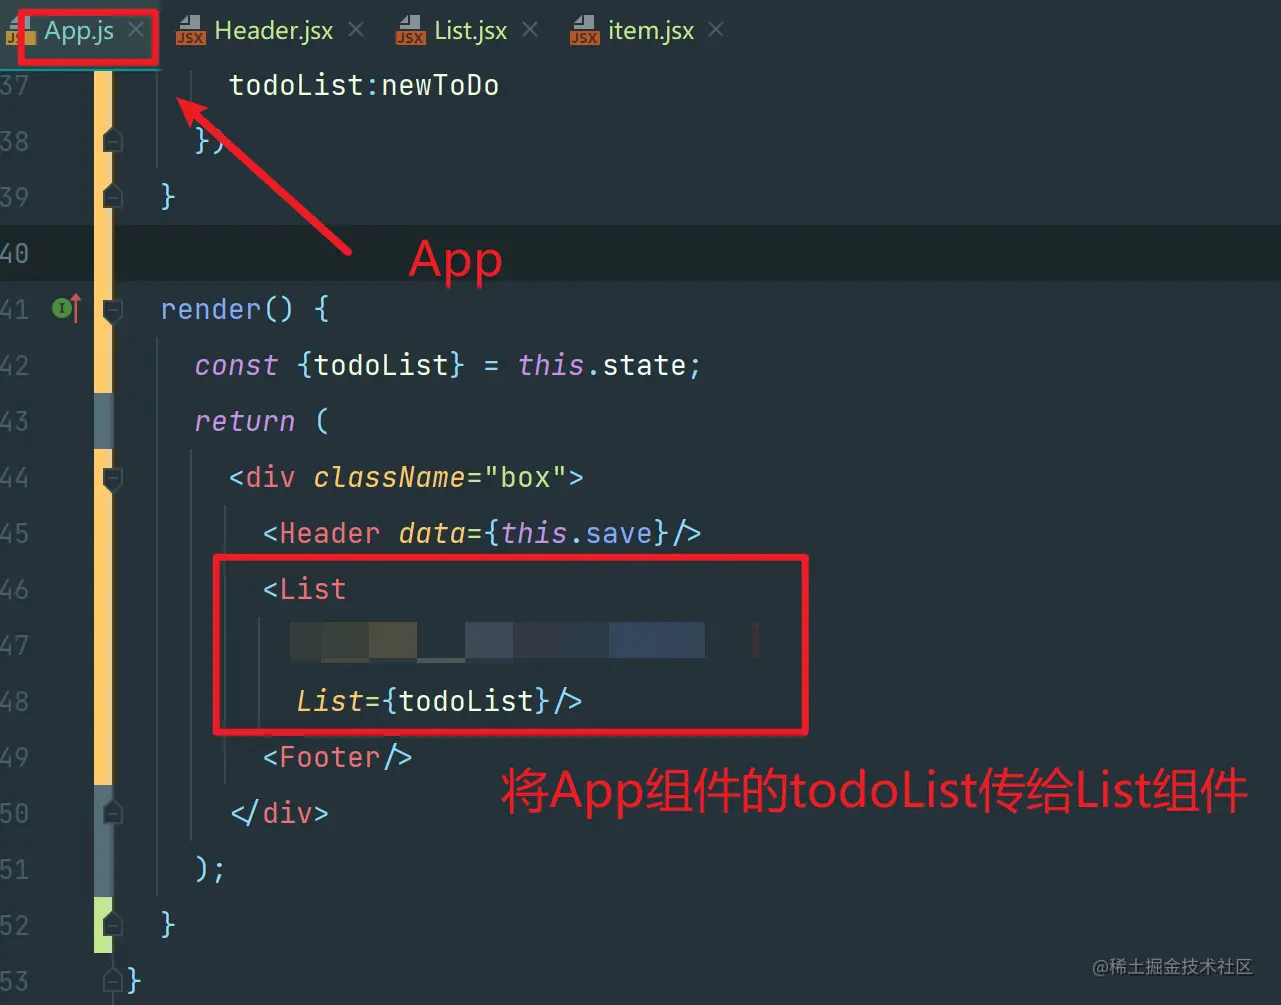Click List={todoList} prop on line 48
The image size is (1281, 1005).
click(423, 701)
